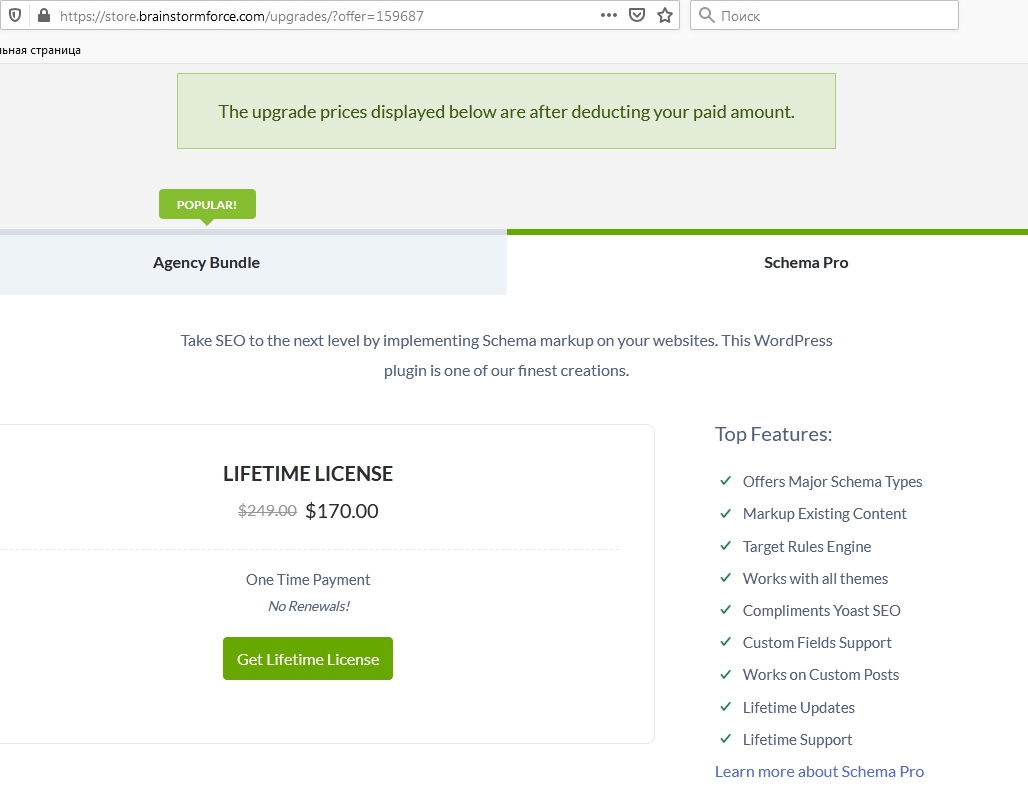Bookmark this page with the star icon
Viewport: 1028px width, 792px height.
(x=664, y=16)
